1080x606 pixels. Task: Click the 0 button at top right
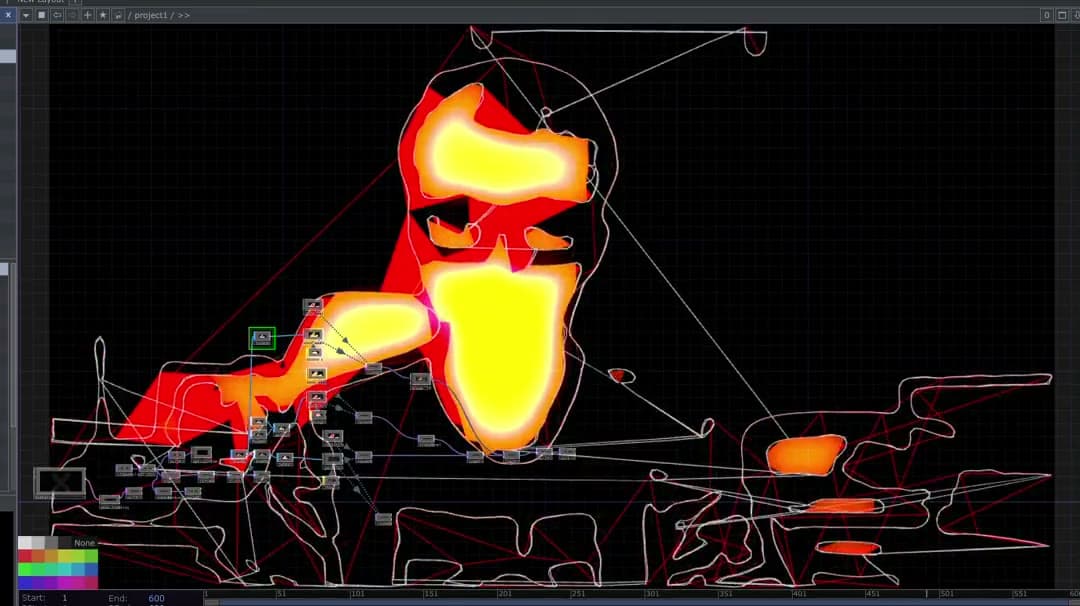click(x=1046, y=14)
